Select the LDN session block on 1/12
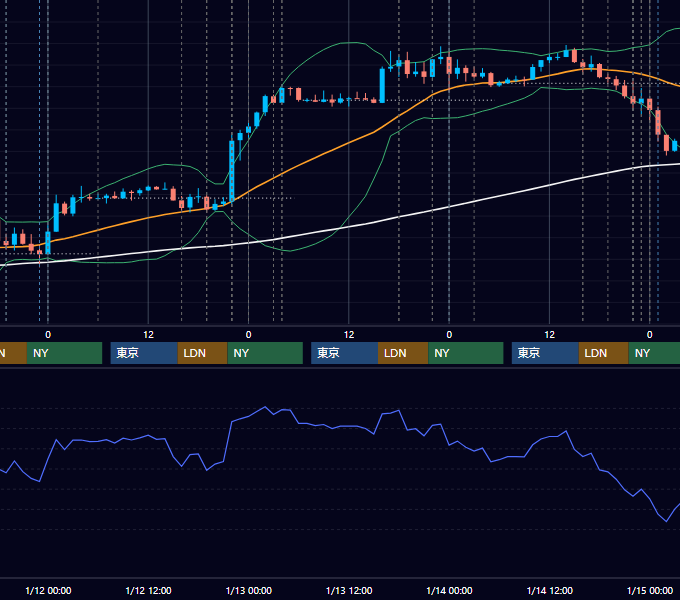The image size is (680, 600). tap(203, 353)
